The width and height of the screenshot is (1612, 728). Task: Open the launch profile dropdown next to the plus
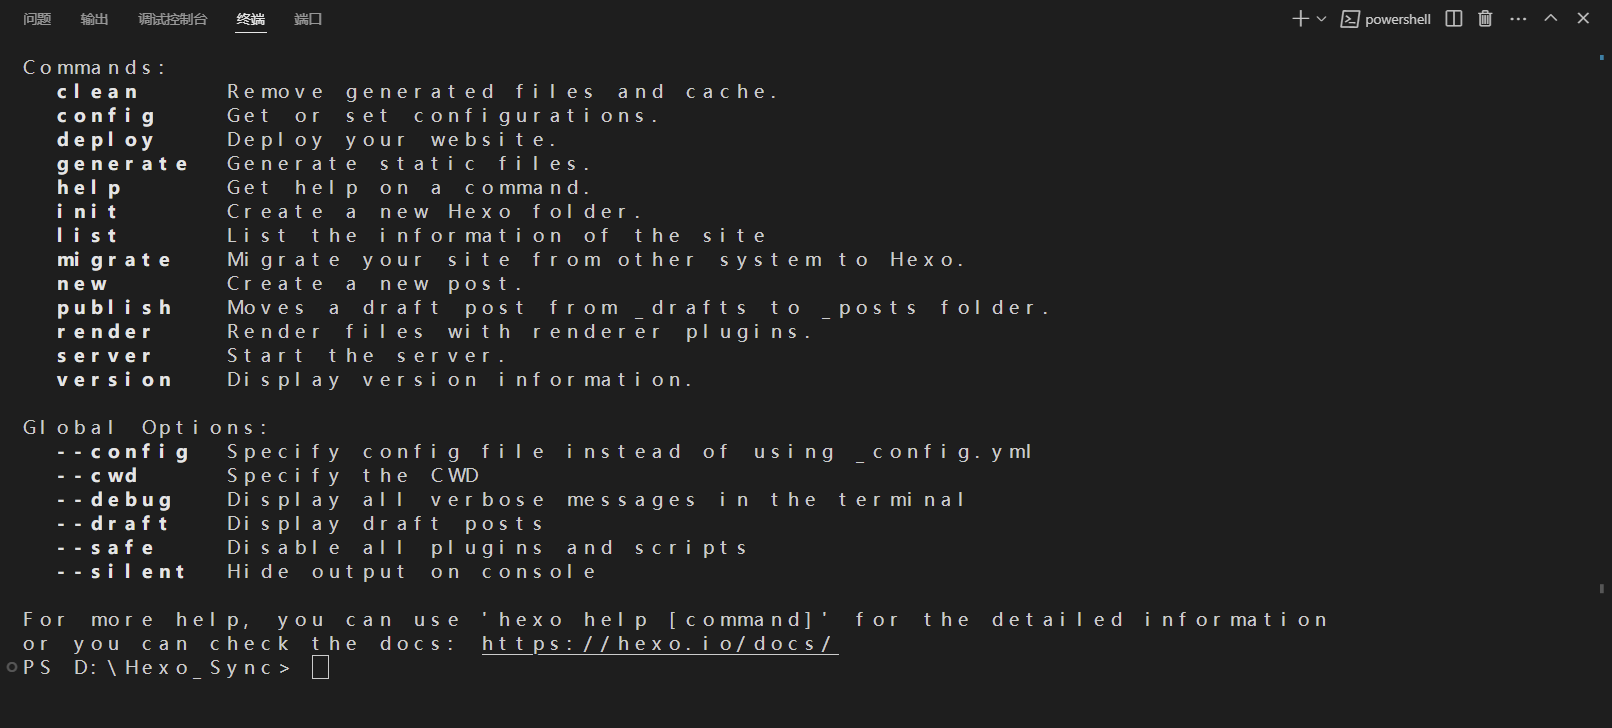(x=1322, y=19)
